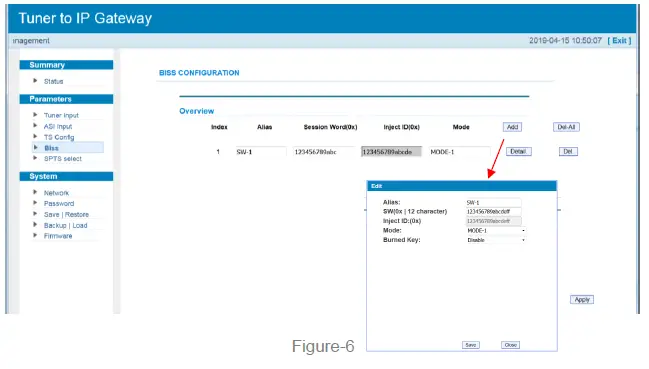Click the Exit link in header

[x=619, y=41]
